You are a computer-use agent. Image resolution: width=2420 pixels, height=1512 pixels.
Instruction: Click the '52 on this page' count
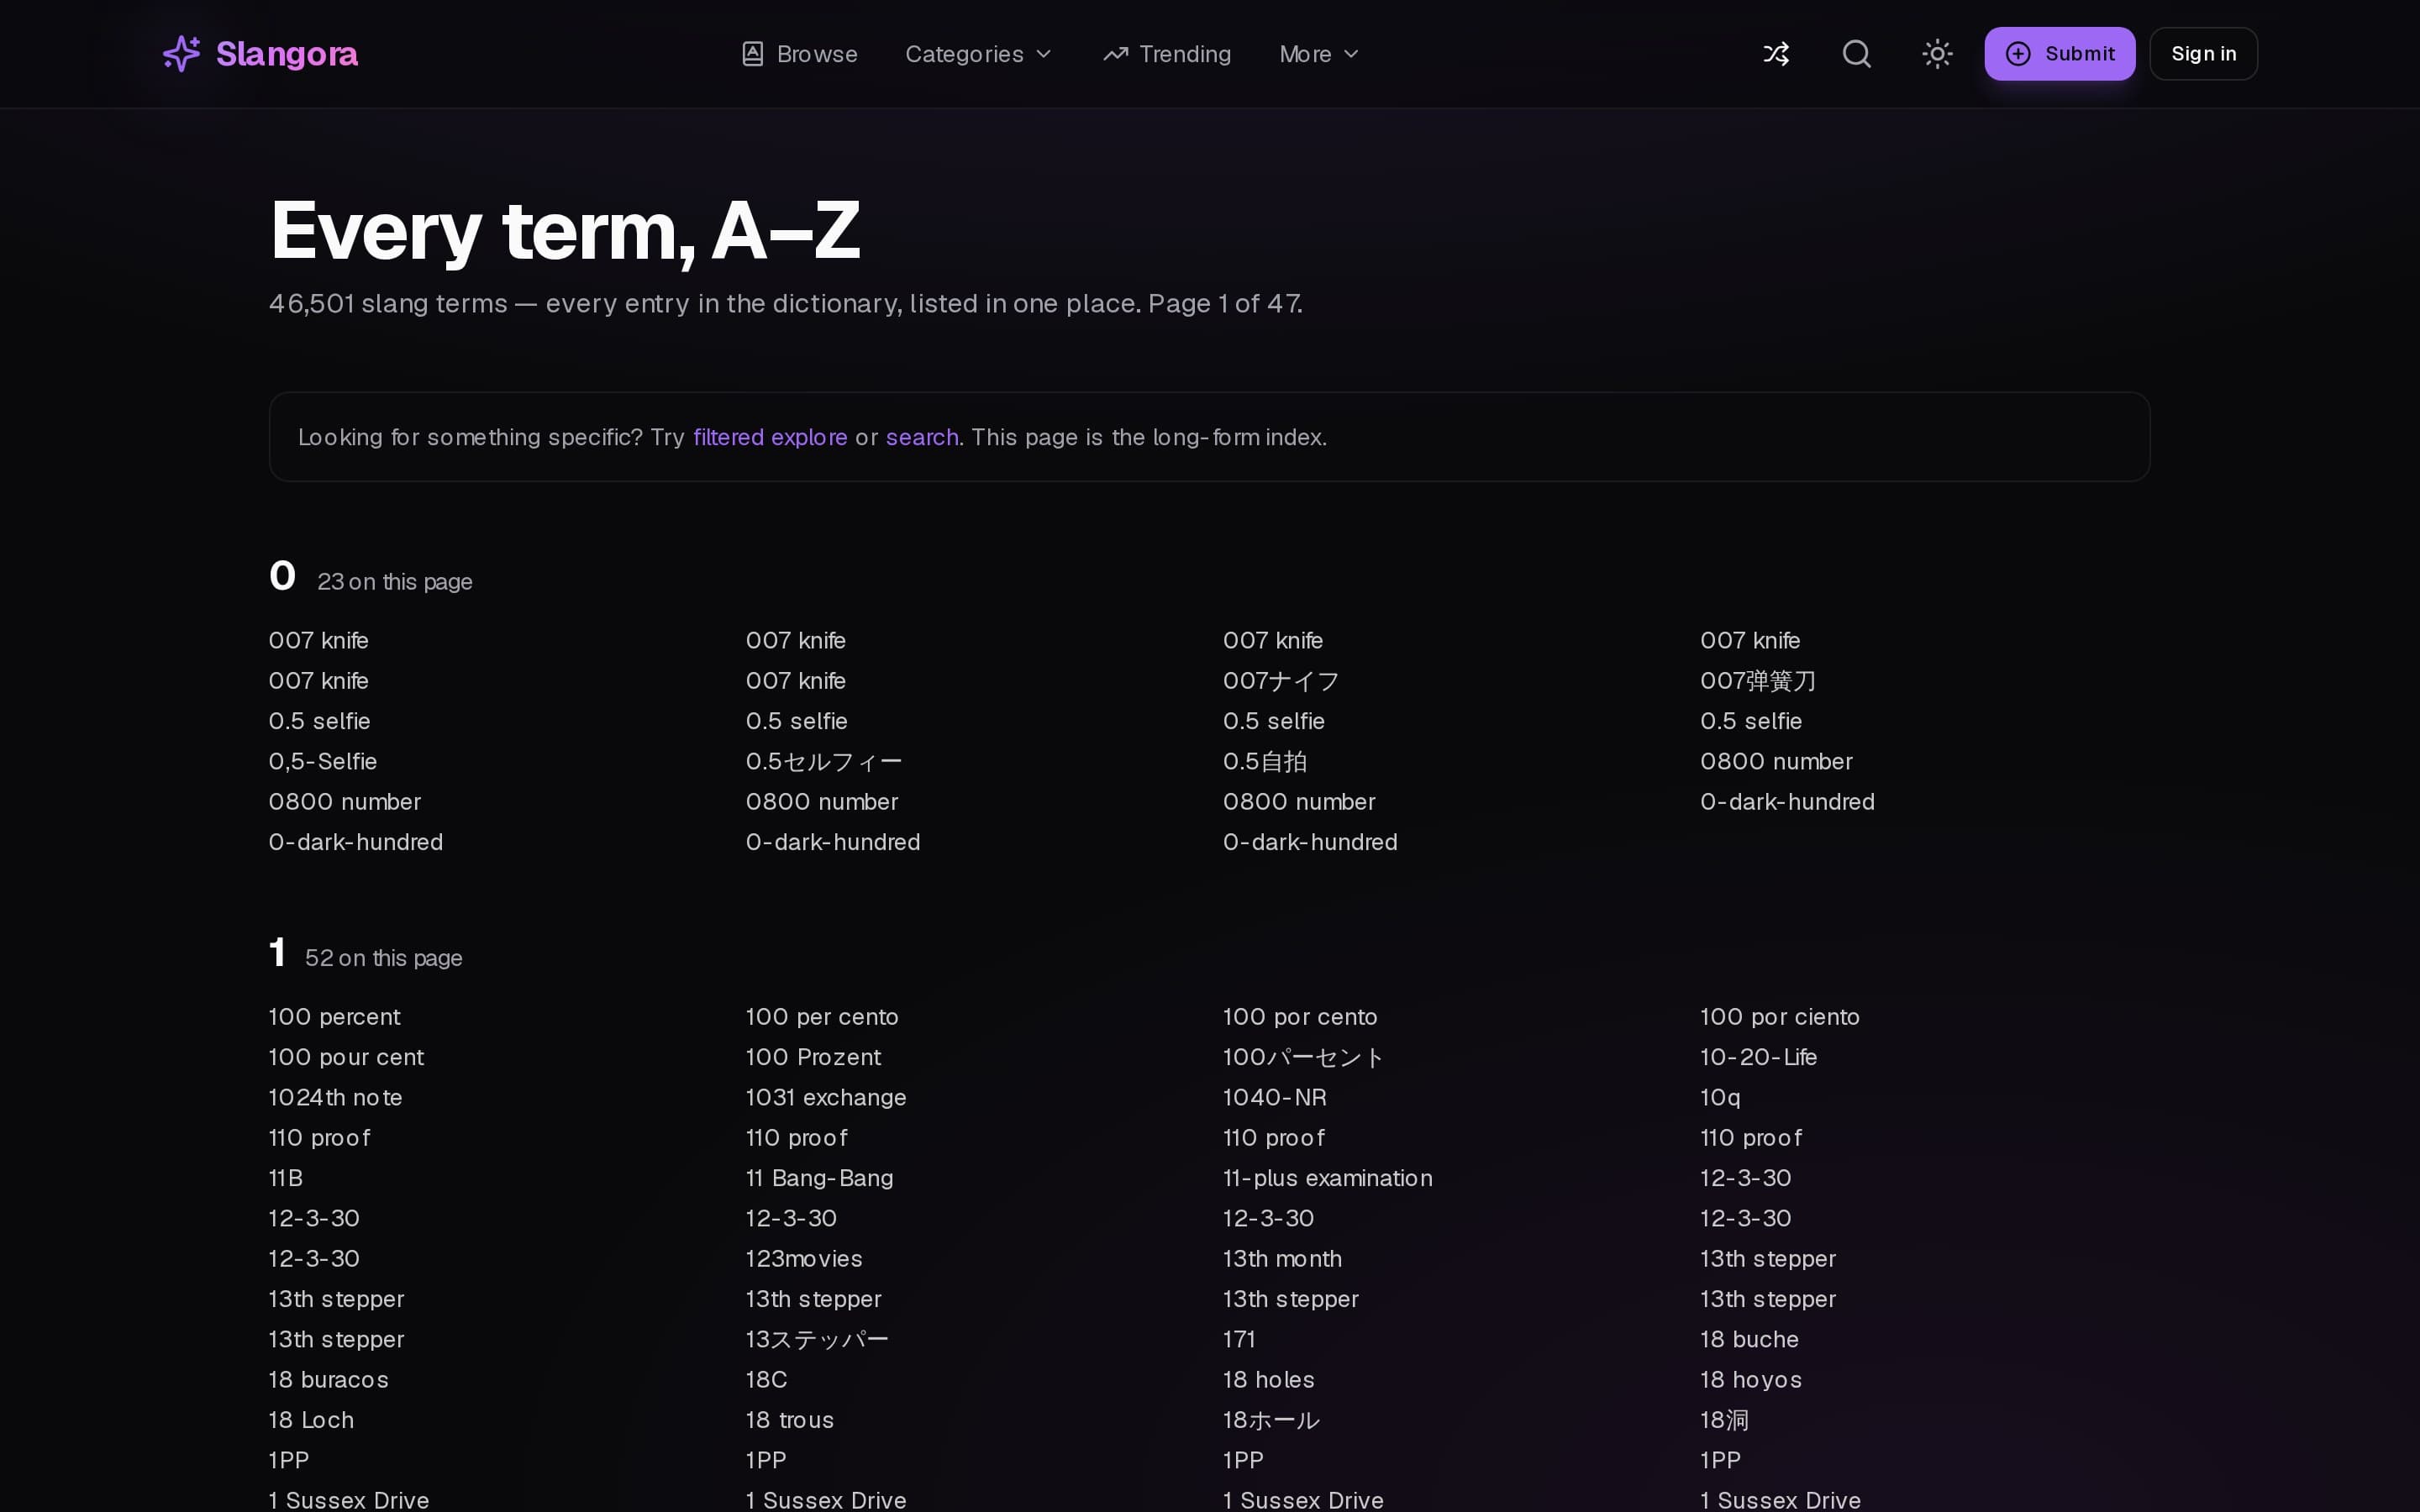click(x=384, y=958)
